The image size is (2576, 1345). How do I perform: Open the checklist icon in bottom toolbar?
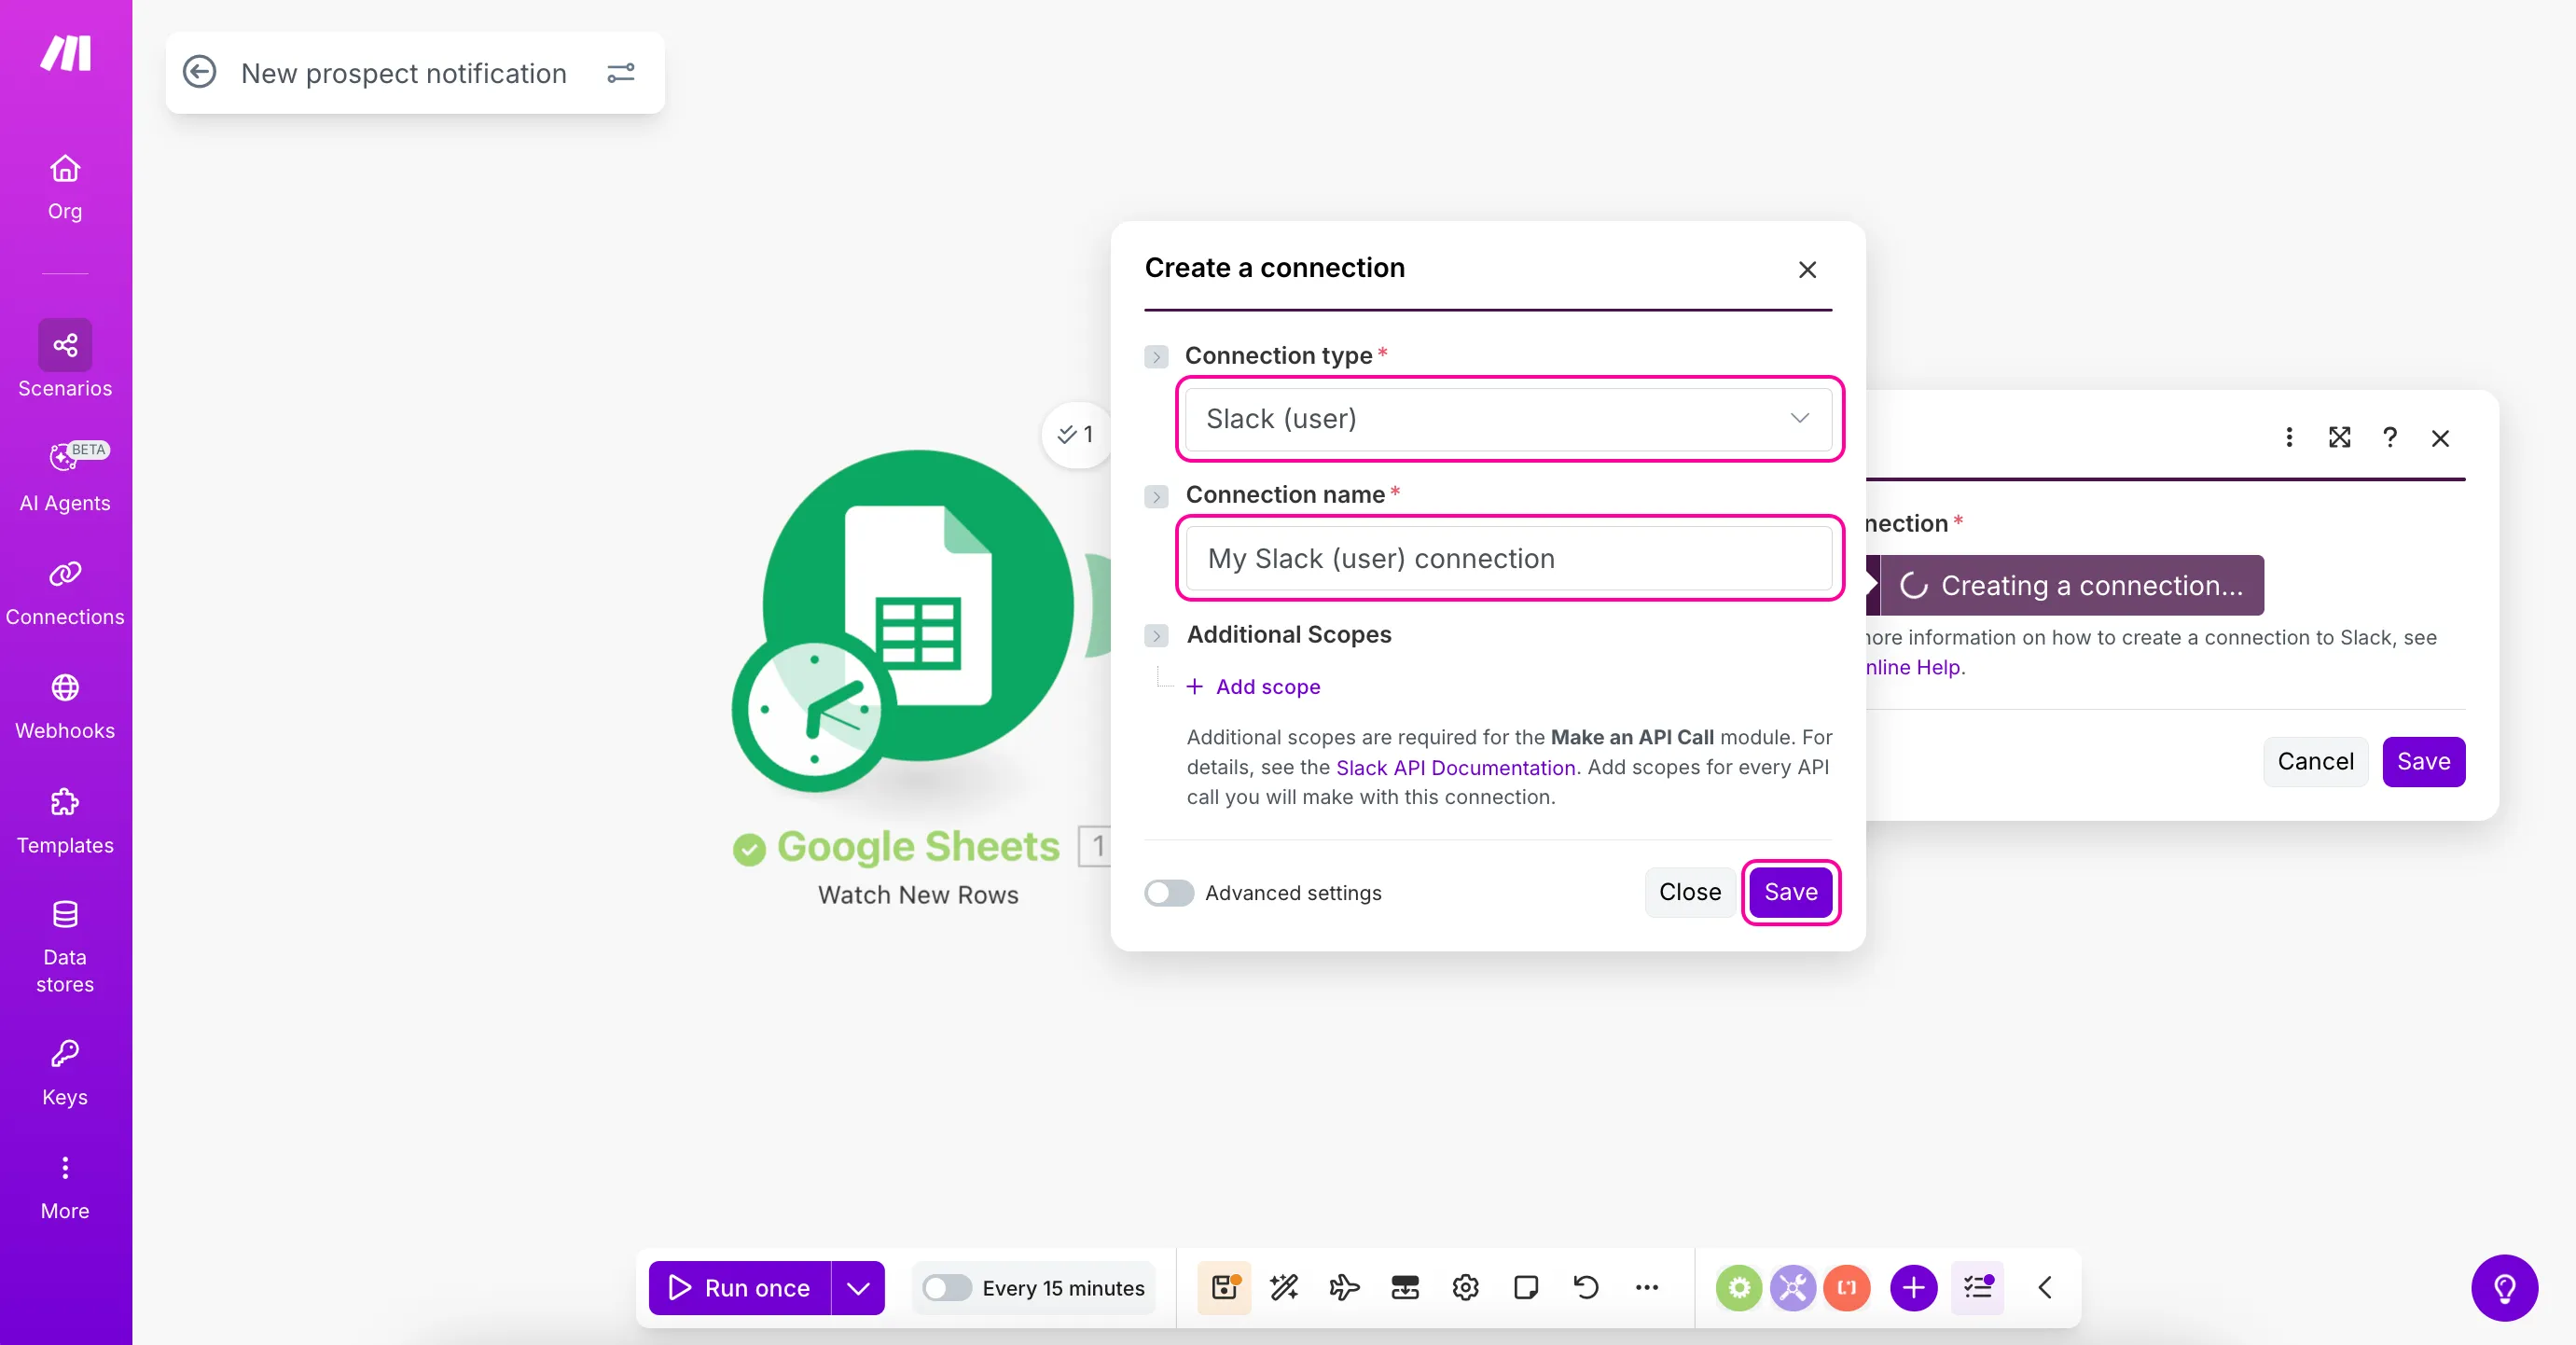(x=1977, y=1288)
